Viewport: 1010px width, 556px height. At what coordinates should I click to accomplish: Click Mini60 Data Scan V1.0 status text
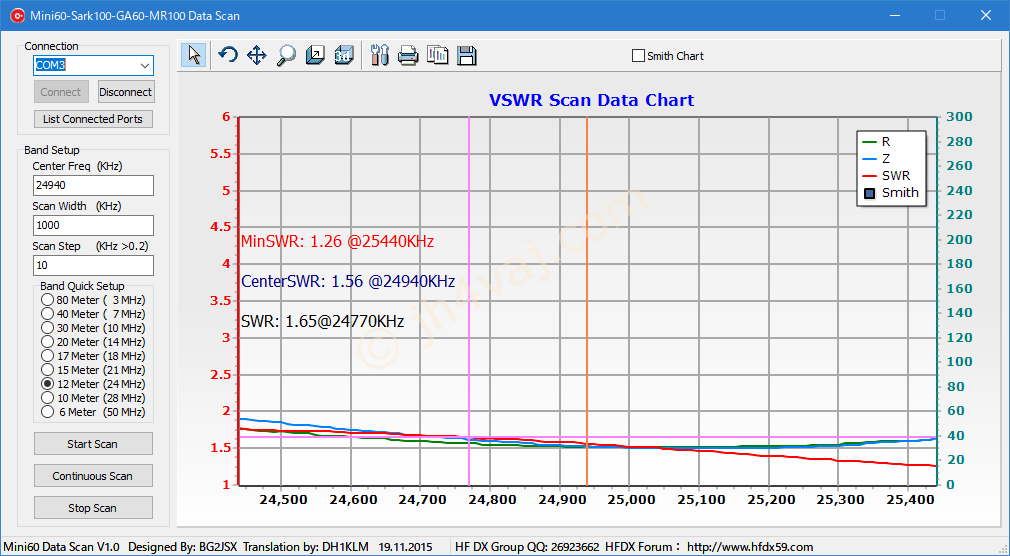coord(62,547)
